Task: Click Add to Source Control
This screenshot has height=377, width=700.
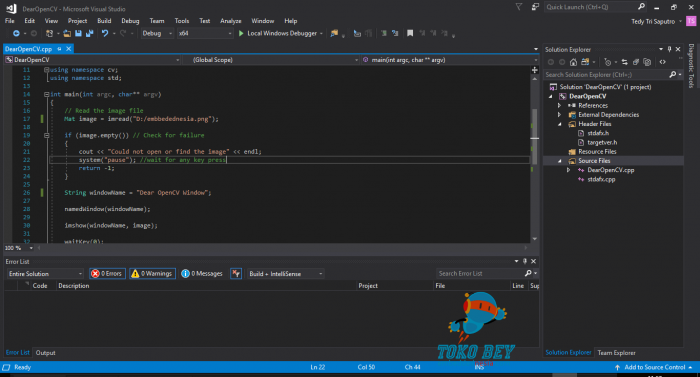Action: point(654,367)
